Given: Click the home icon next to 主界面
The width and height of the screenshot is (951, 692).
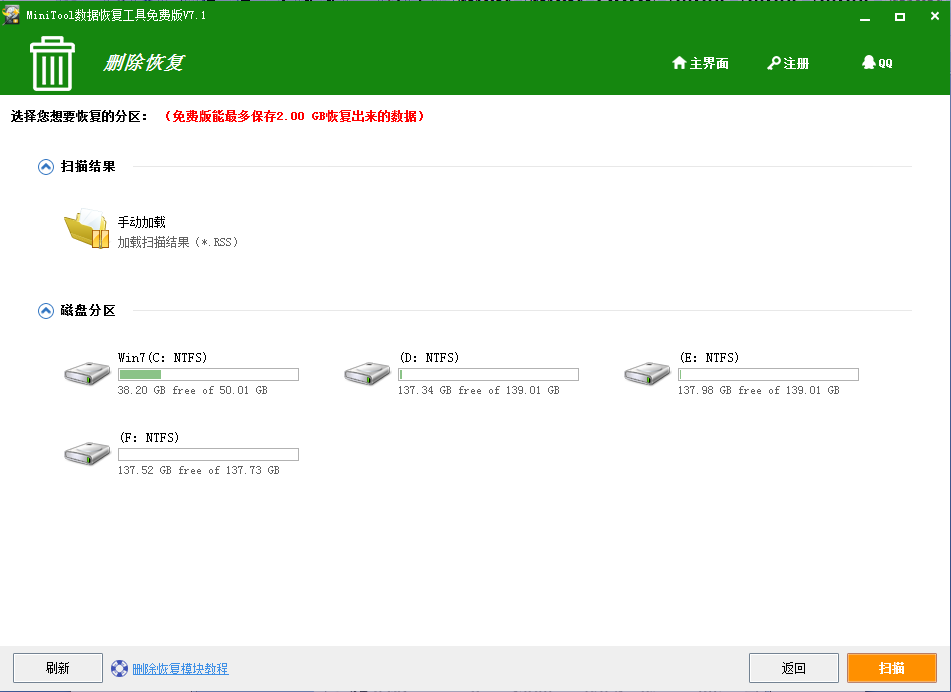Looking at the screenshot, I should [x=679, y=62].
